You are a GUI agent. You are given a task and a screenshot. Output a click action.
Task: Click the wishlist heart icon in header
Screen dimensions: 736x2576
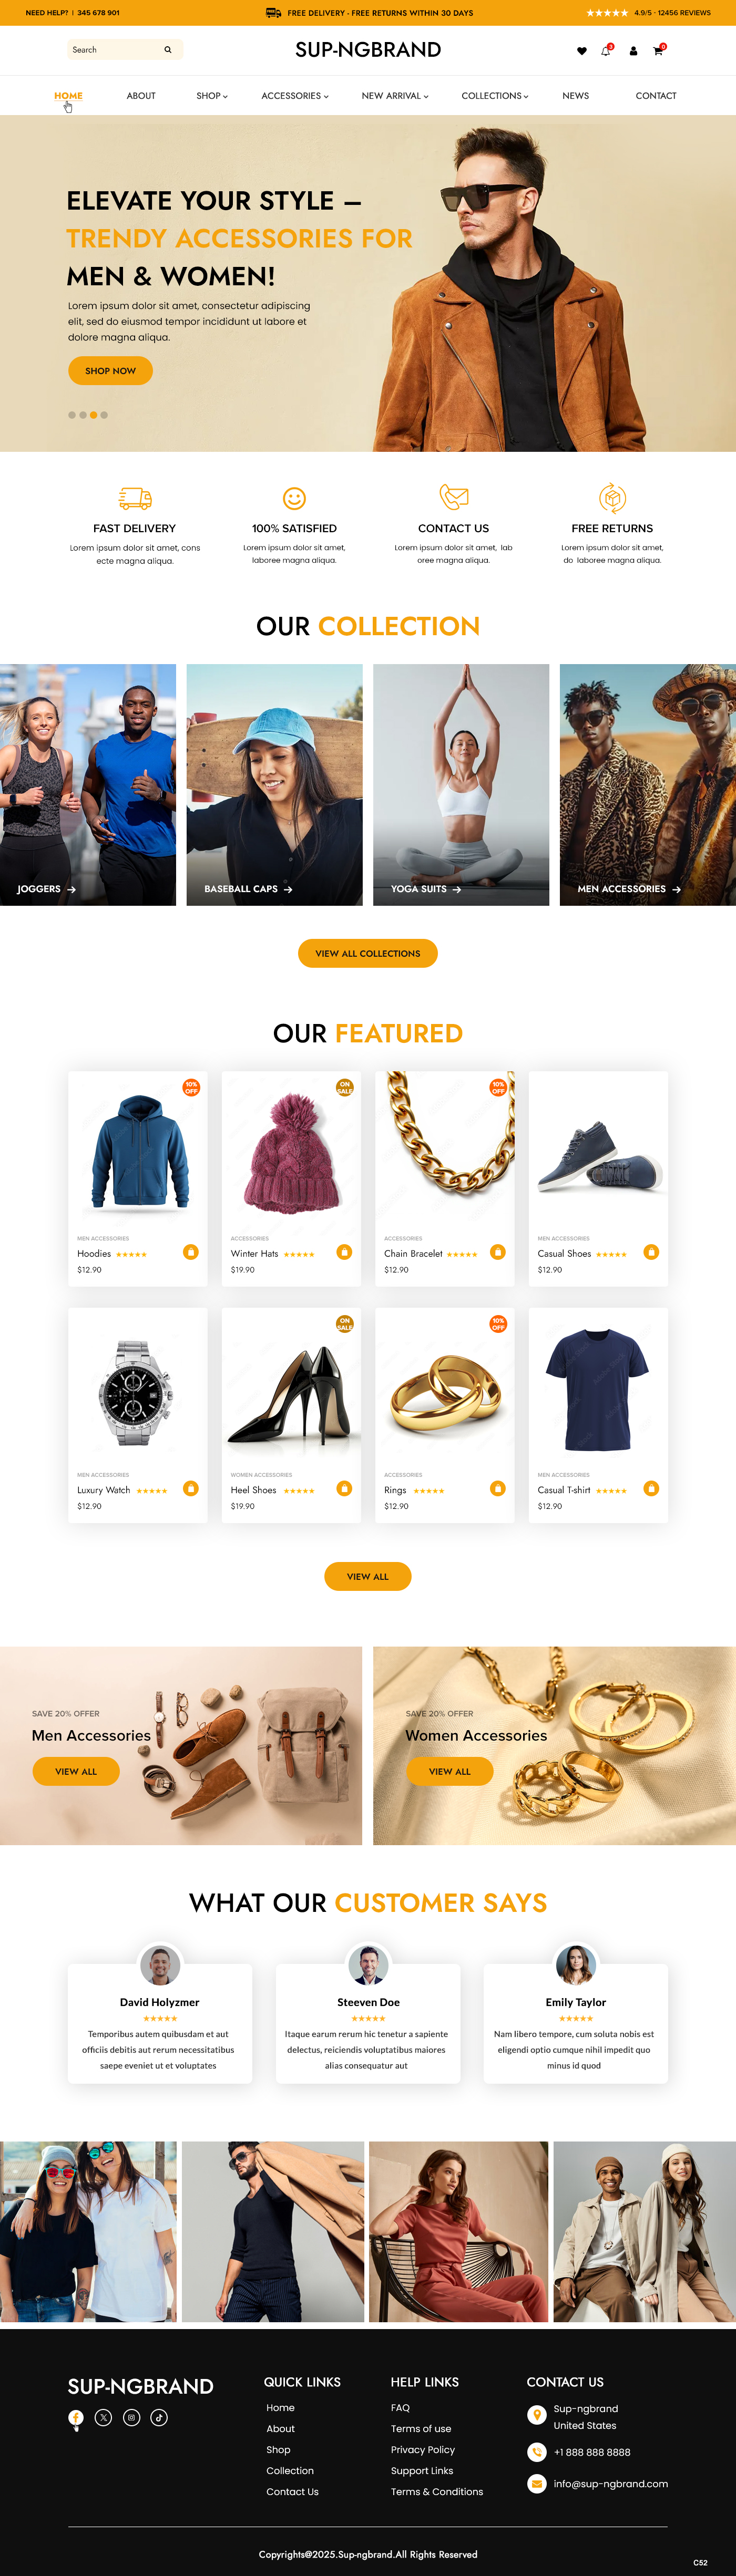coord(581,51)
